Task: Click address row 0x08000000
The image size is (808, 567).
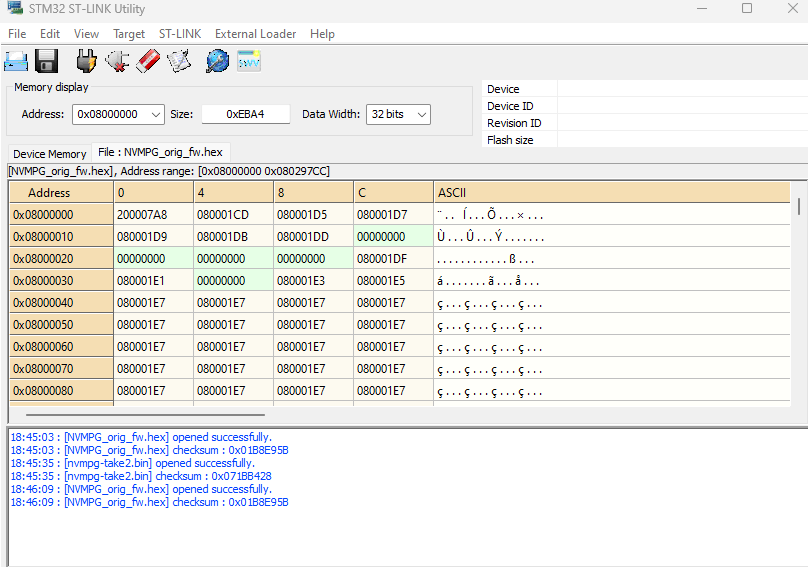Action: pyautogui.click(x=61, y=215)
